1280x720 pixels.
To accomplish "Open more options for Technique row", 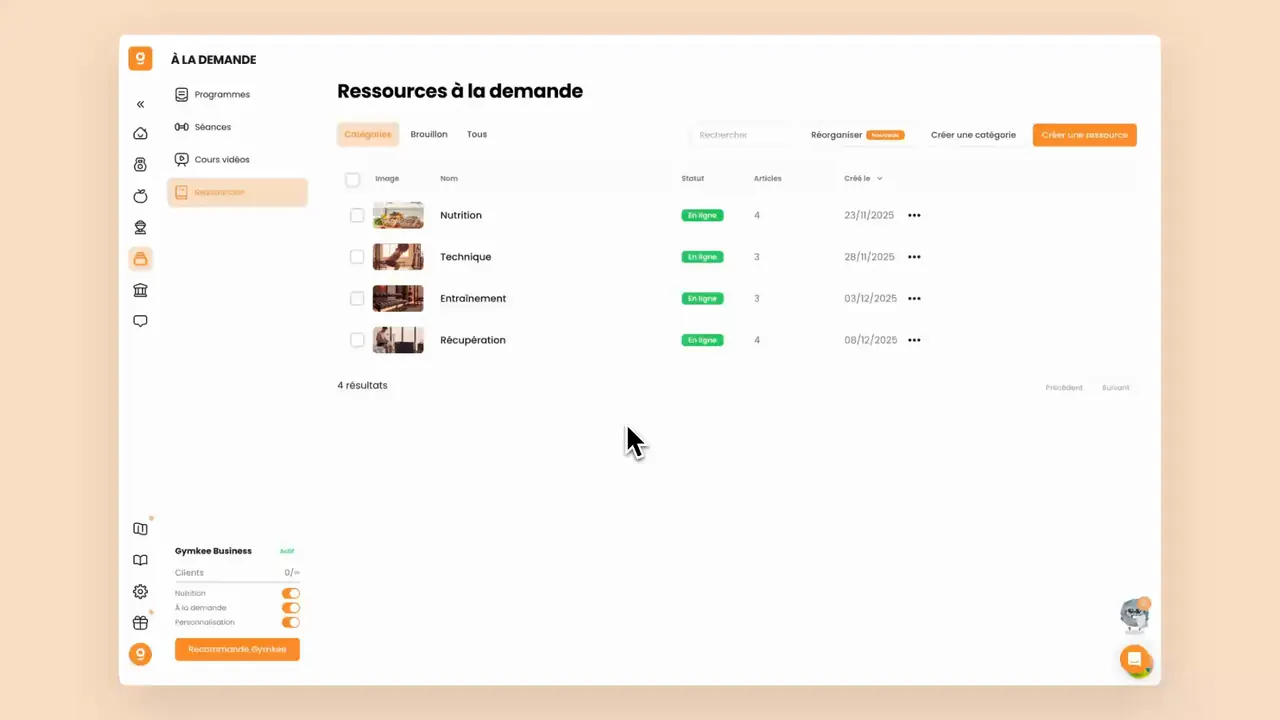I will (914, 257).
